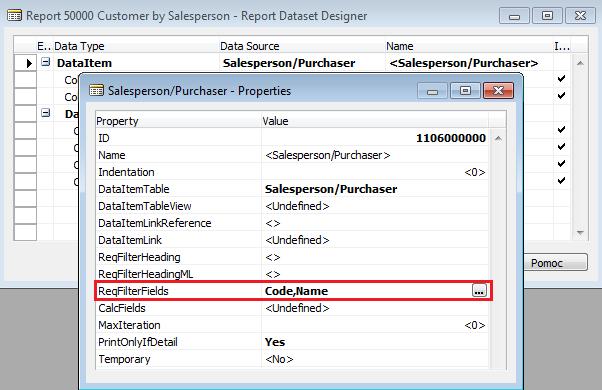Select the DataItemLinkReference value
Viewport: 602px width, 390px height.
pyautogui.click(x=273, y=223)
